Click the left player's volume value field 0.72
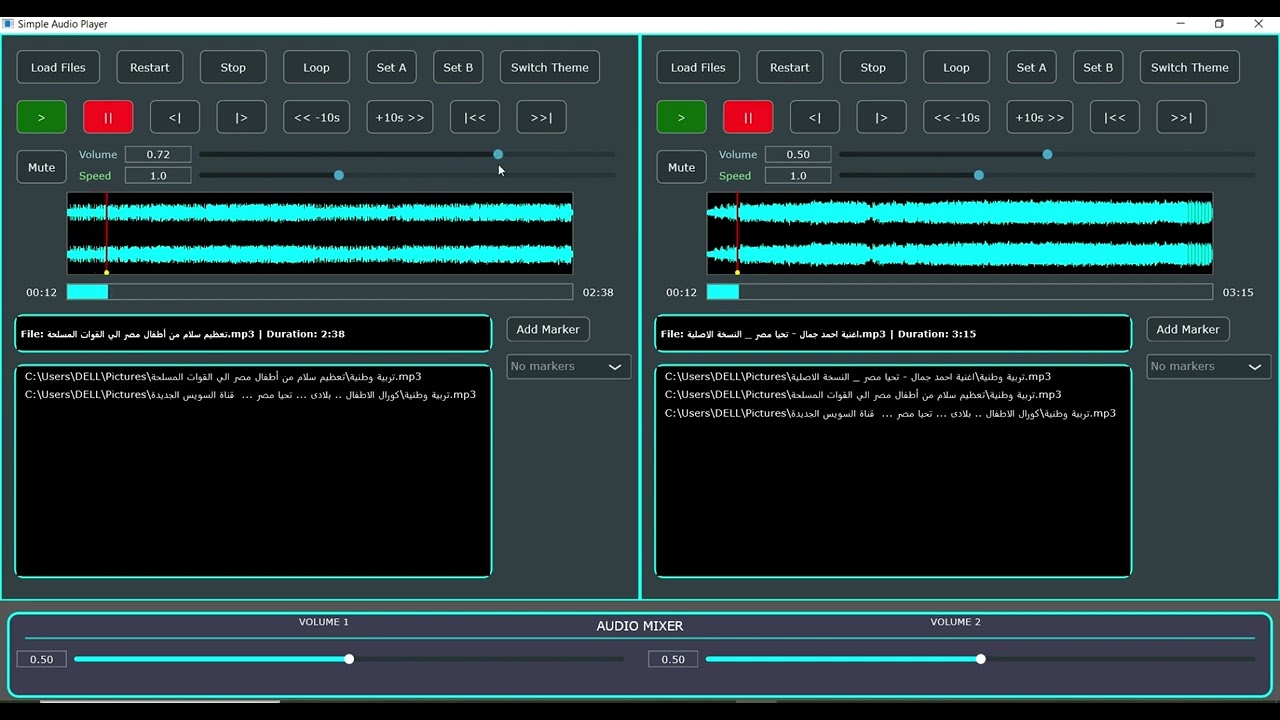Screen dimensions: 1280x720 tap(158, 154)
